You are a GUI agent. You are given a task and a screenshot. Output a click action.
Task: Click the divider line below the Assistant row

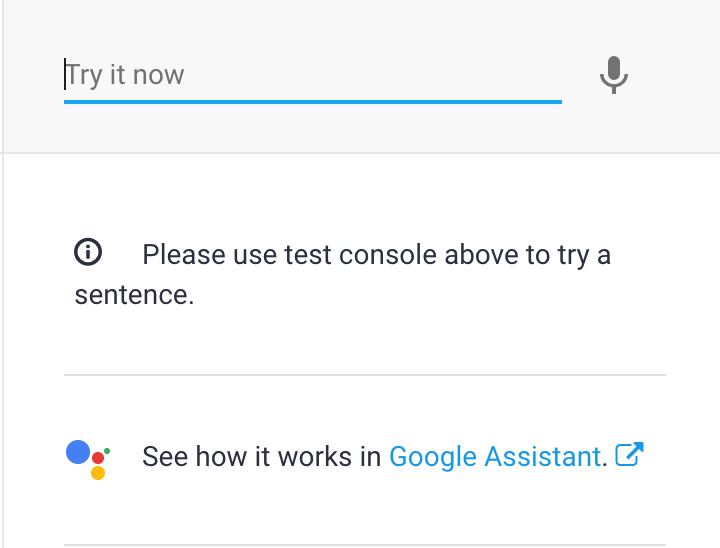click(364, 545)
